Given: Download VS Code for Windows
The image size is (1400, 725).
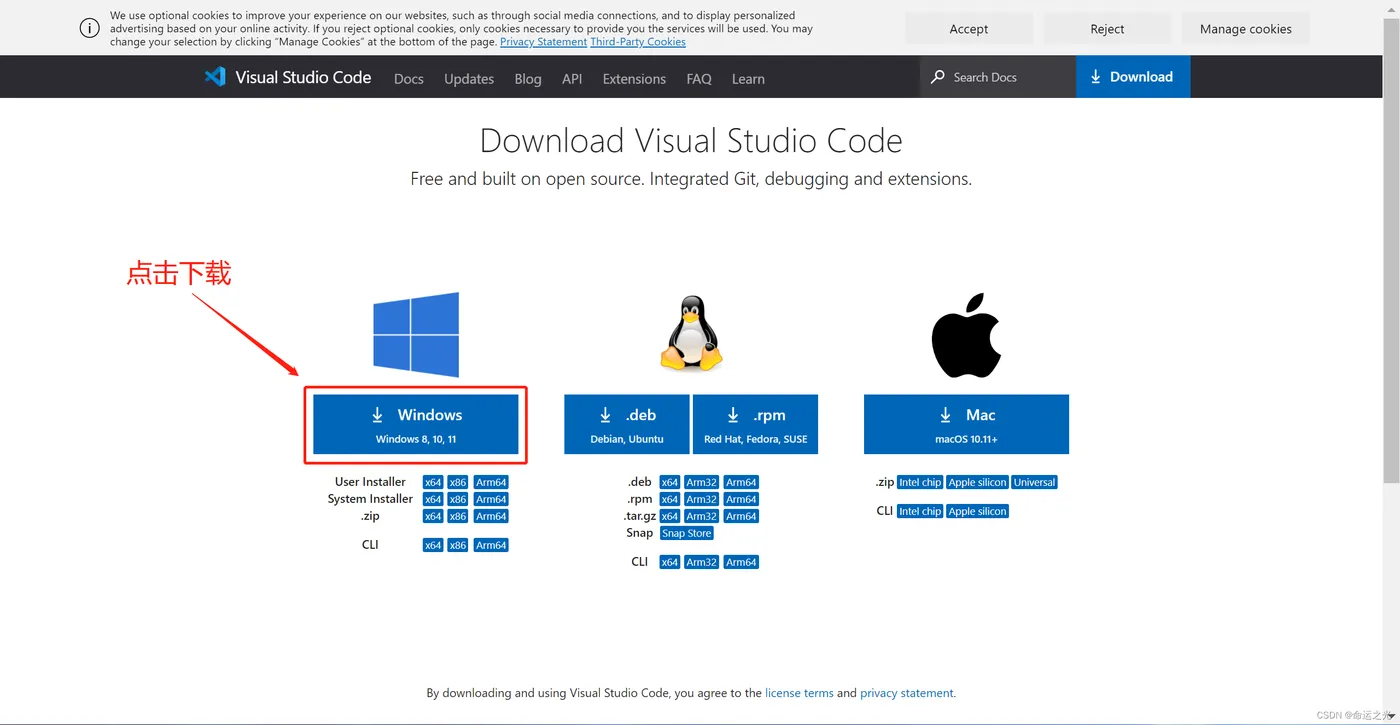Looking at the screenshot, I should coord(416,424).
